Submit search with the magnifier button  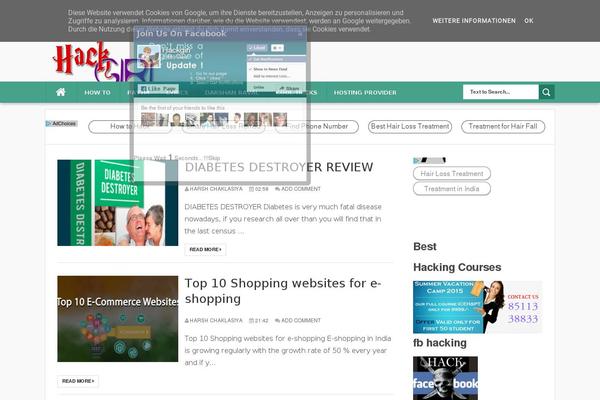click(546, 92)
